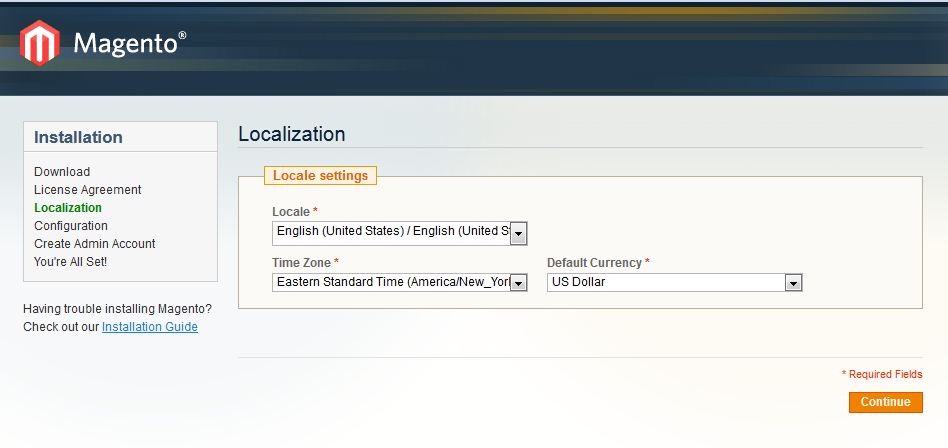The image size is (948, 448).
Task: Select the Configuration step in sidebar
Action: (71, 226)
